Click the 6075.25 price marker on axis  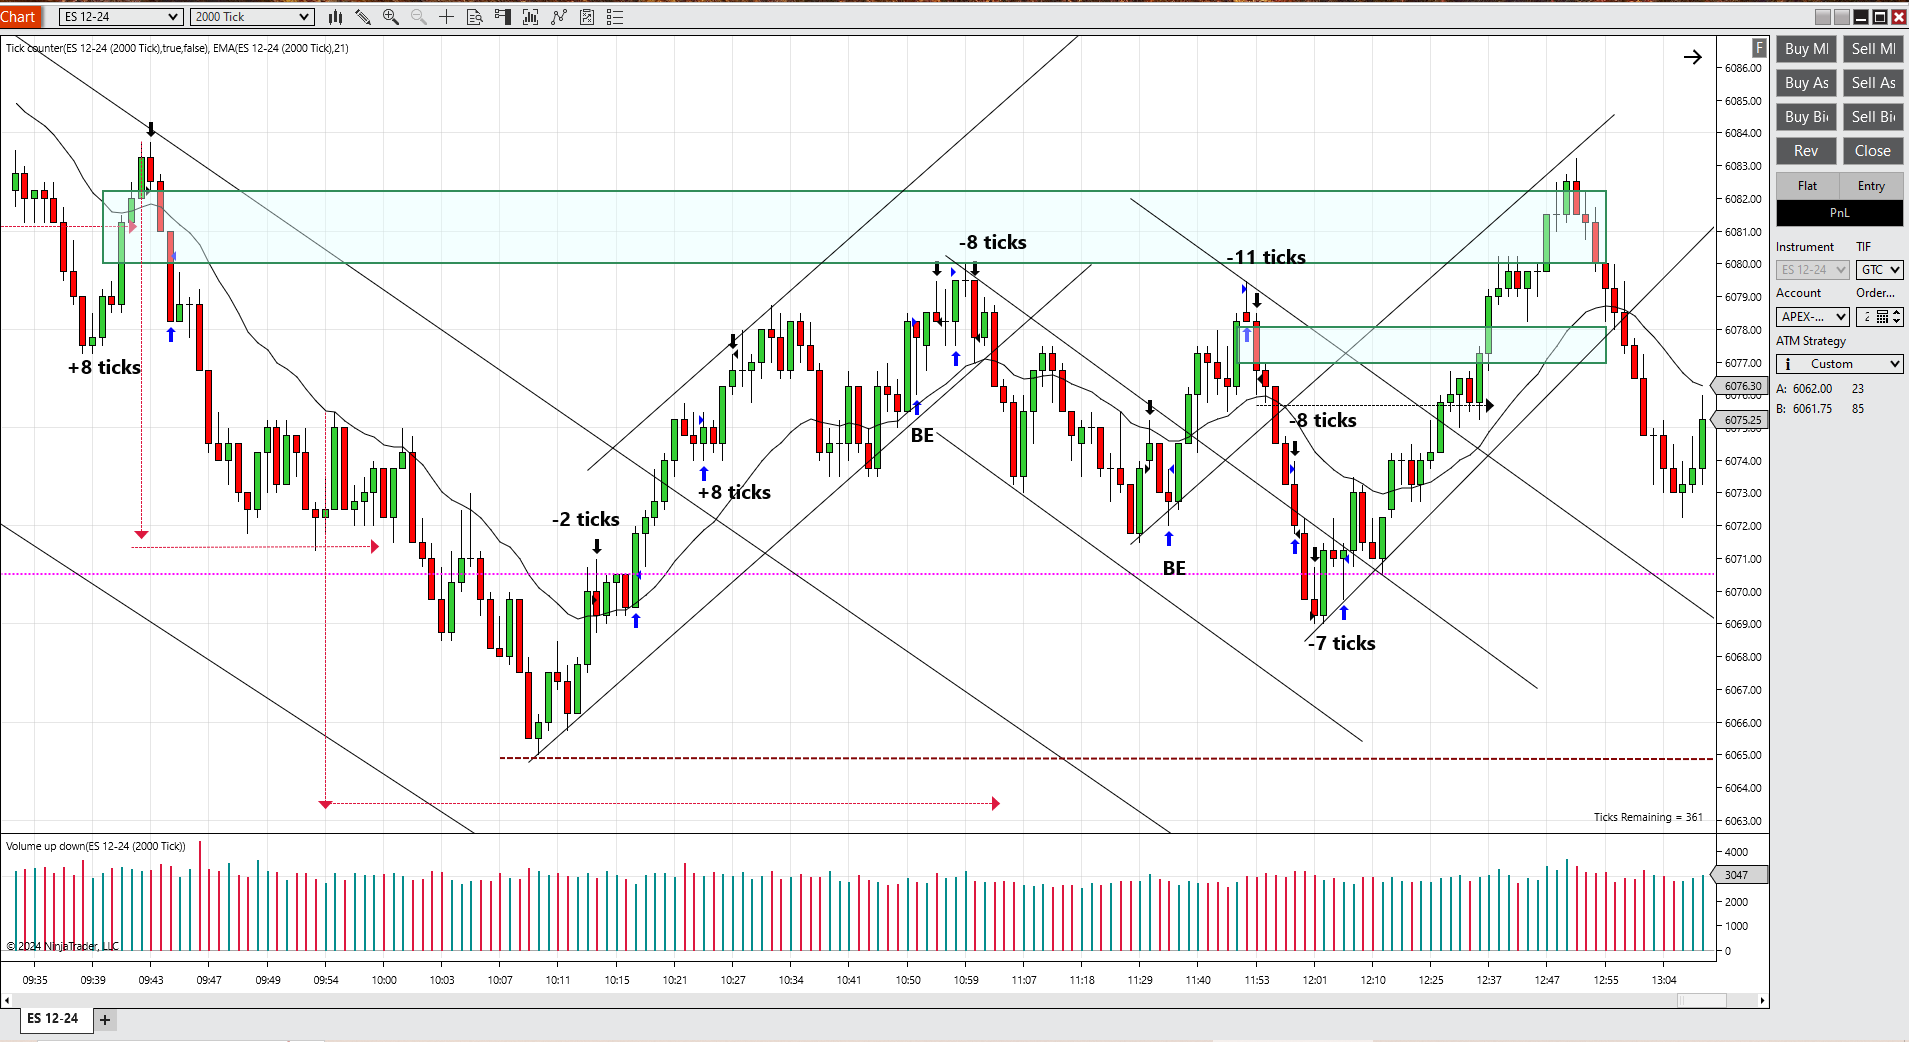click(x=1742, y=420)
